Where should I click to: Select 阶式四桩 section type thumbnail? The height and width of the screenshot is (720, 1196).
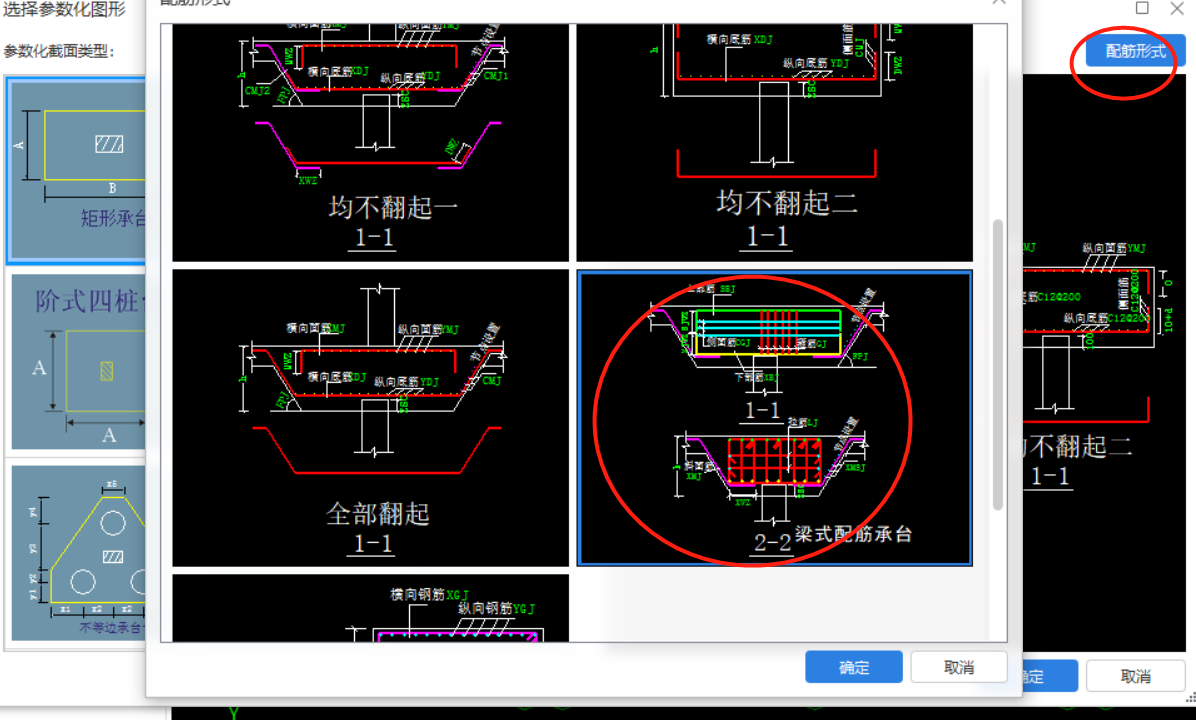(x=78, y=362)
